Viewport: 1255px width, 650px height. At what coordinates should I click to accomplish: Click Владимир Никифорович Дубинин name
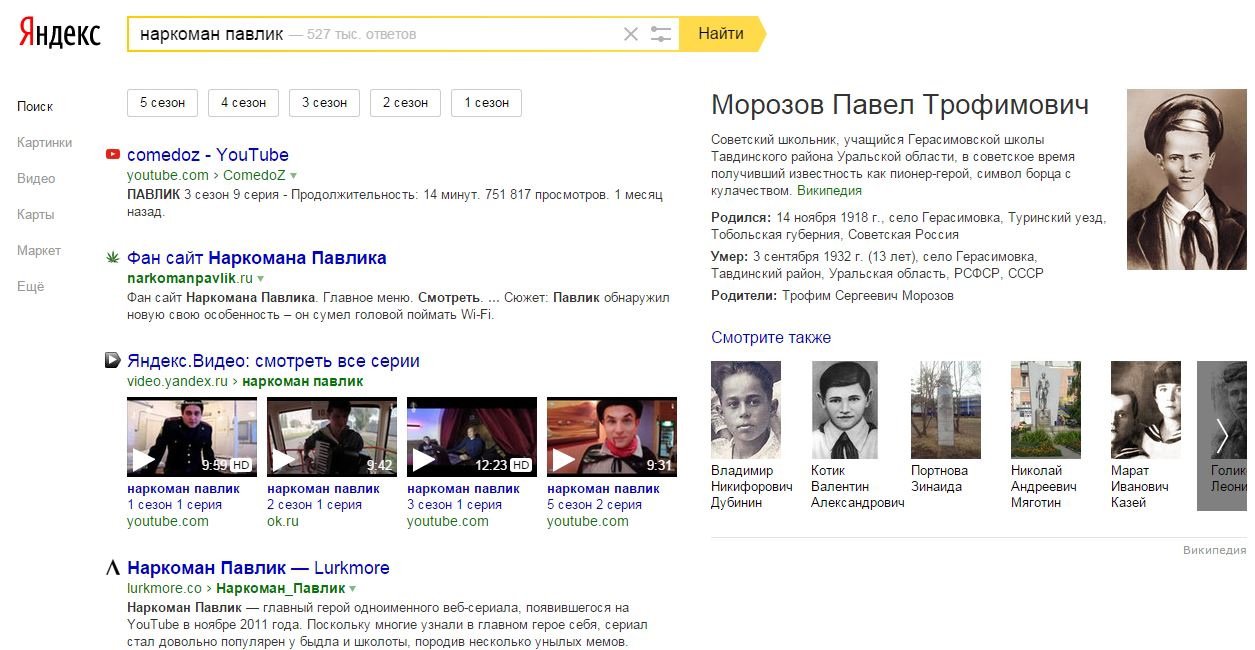(x=752, y=486)
